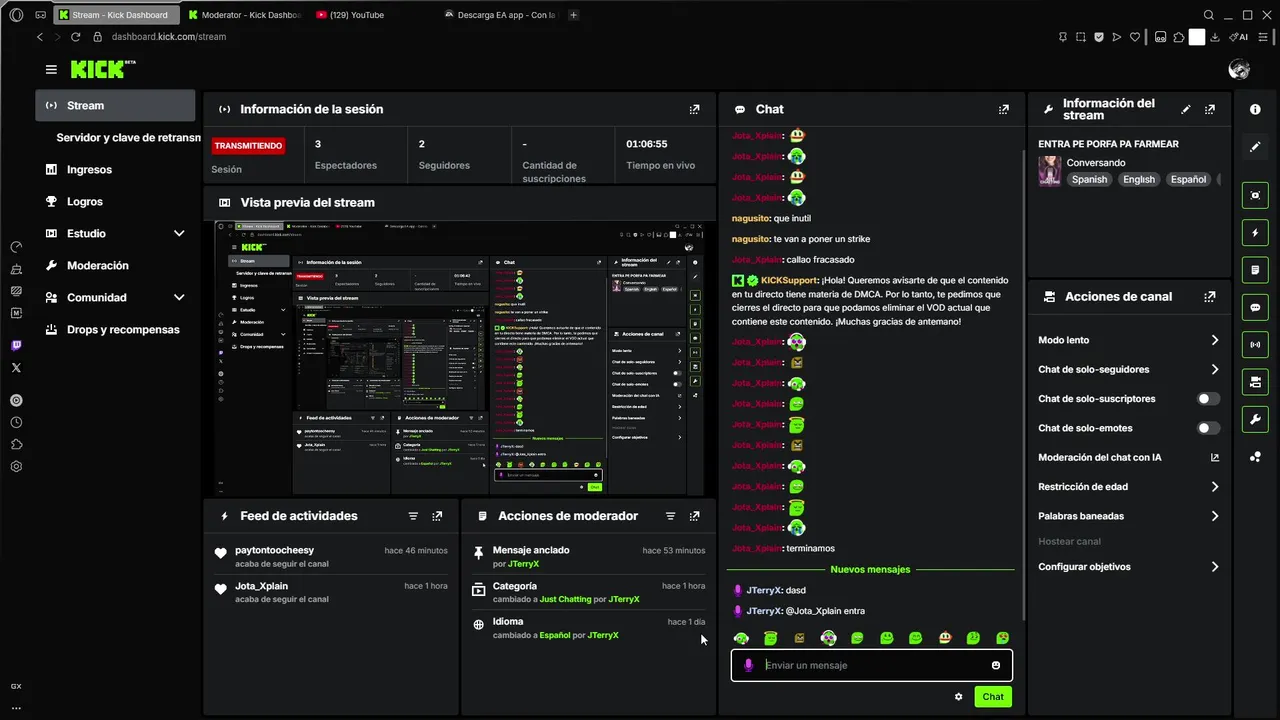Click the Conversando category thumbnail

[1049, 171]
